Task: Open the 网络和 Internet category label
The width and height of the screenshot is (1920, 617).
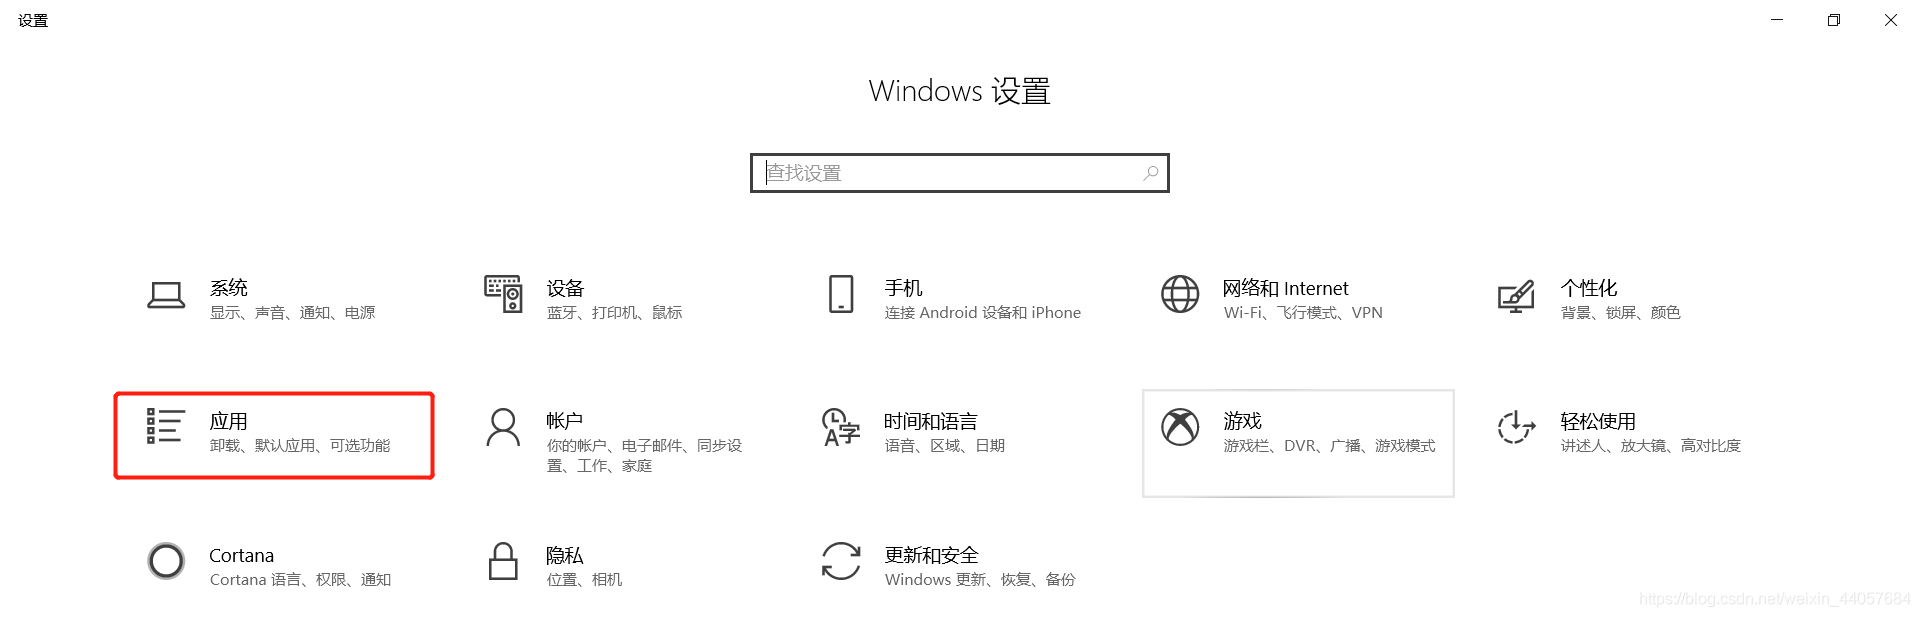Action: pos(1285,288)
